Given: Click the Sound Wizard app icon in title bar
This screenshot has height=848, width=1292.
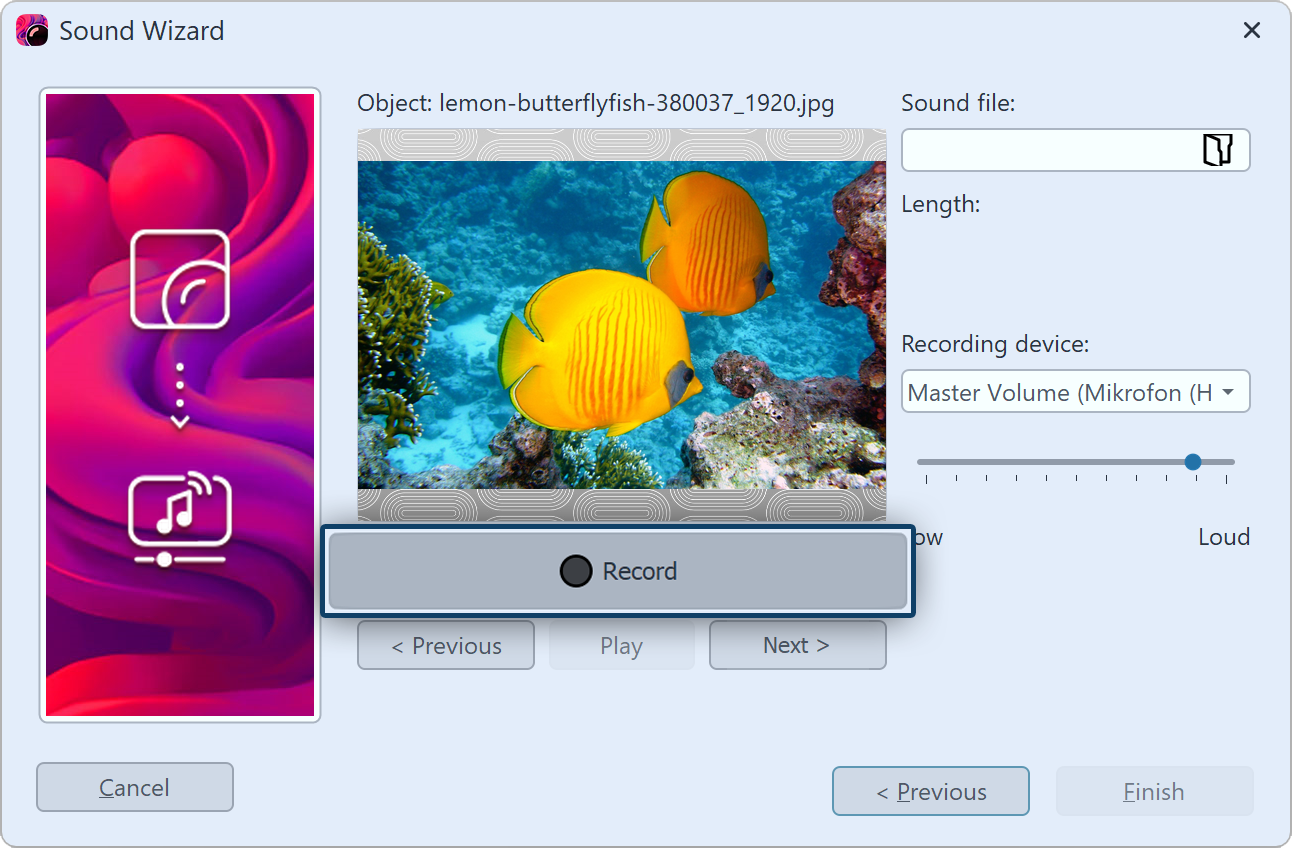Looking at the screenshot, I should [x=33, y=31].
